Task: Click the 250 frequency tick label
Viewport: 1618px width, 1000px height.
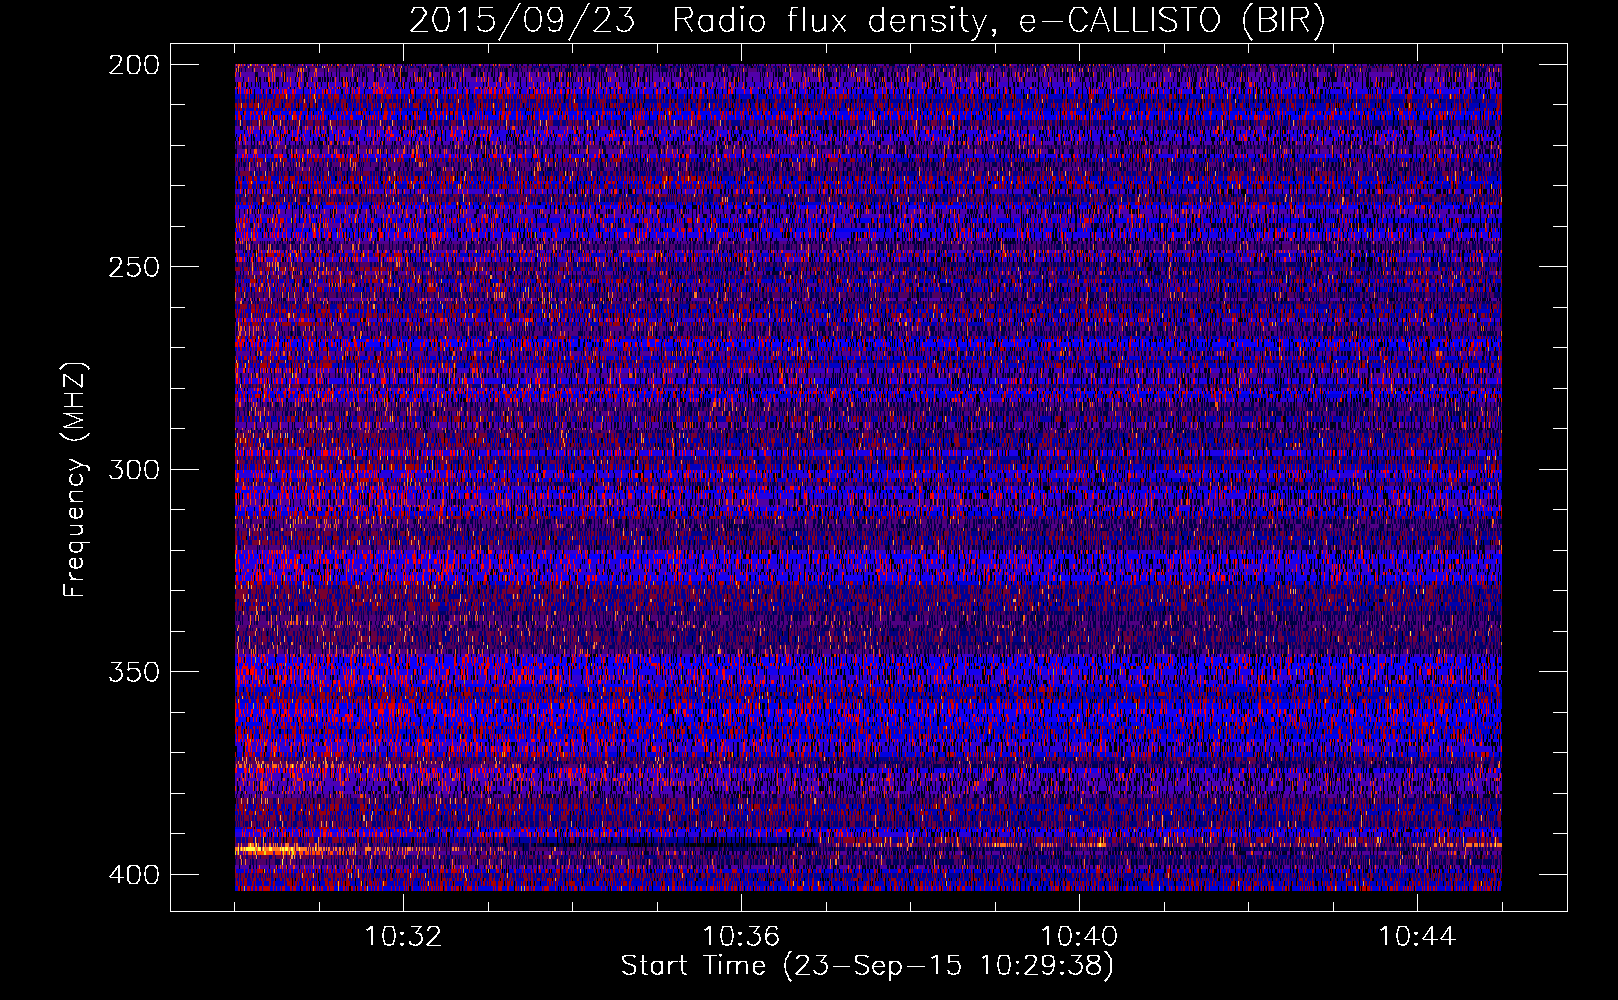Action: pos(133,267)
